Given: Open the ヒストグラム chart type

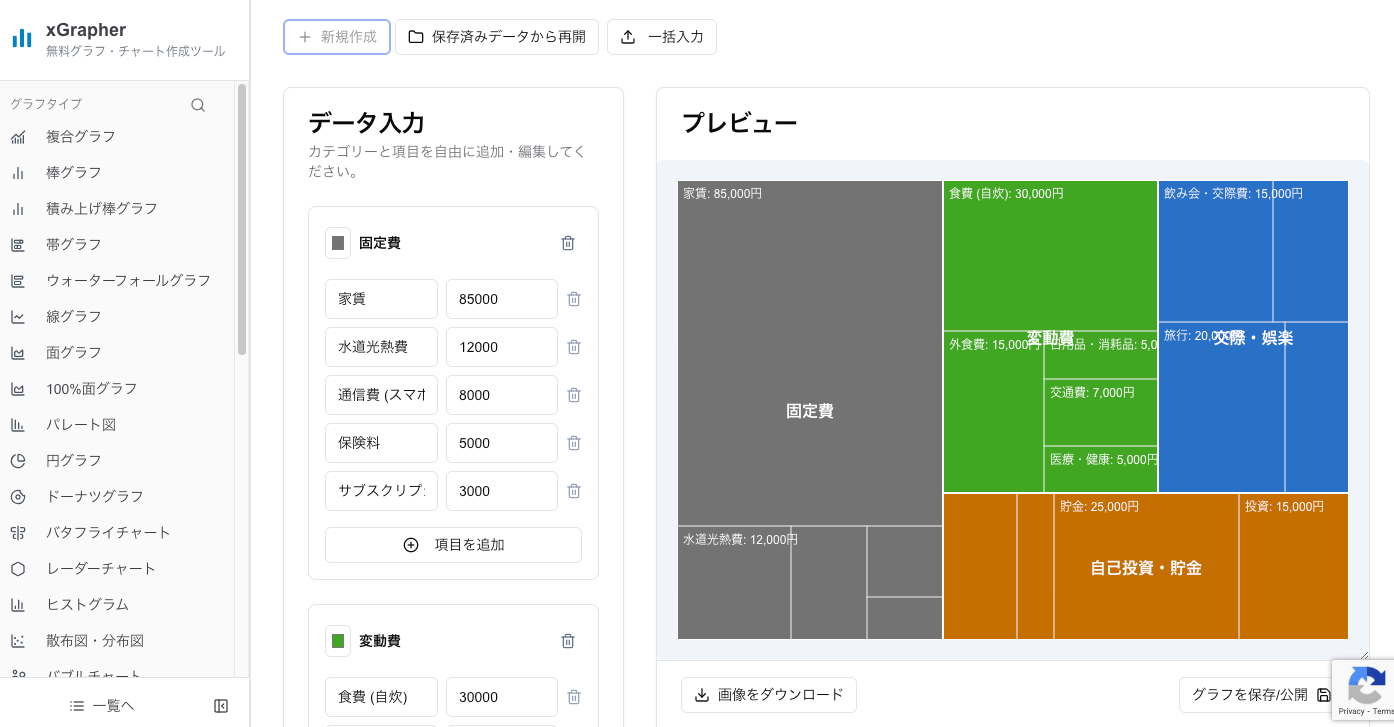Looking at the screenshot, I should coord(20,604).
